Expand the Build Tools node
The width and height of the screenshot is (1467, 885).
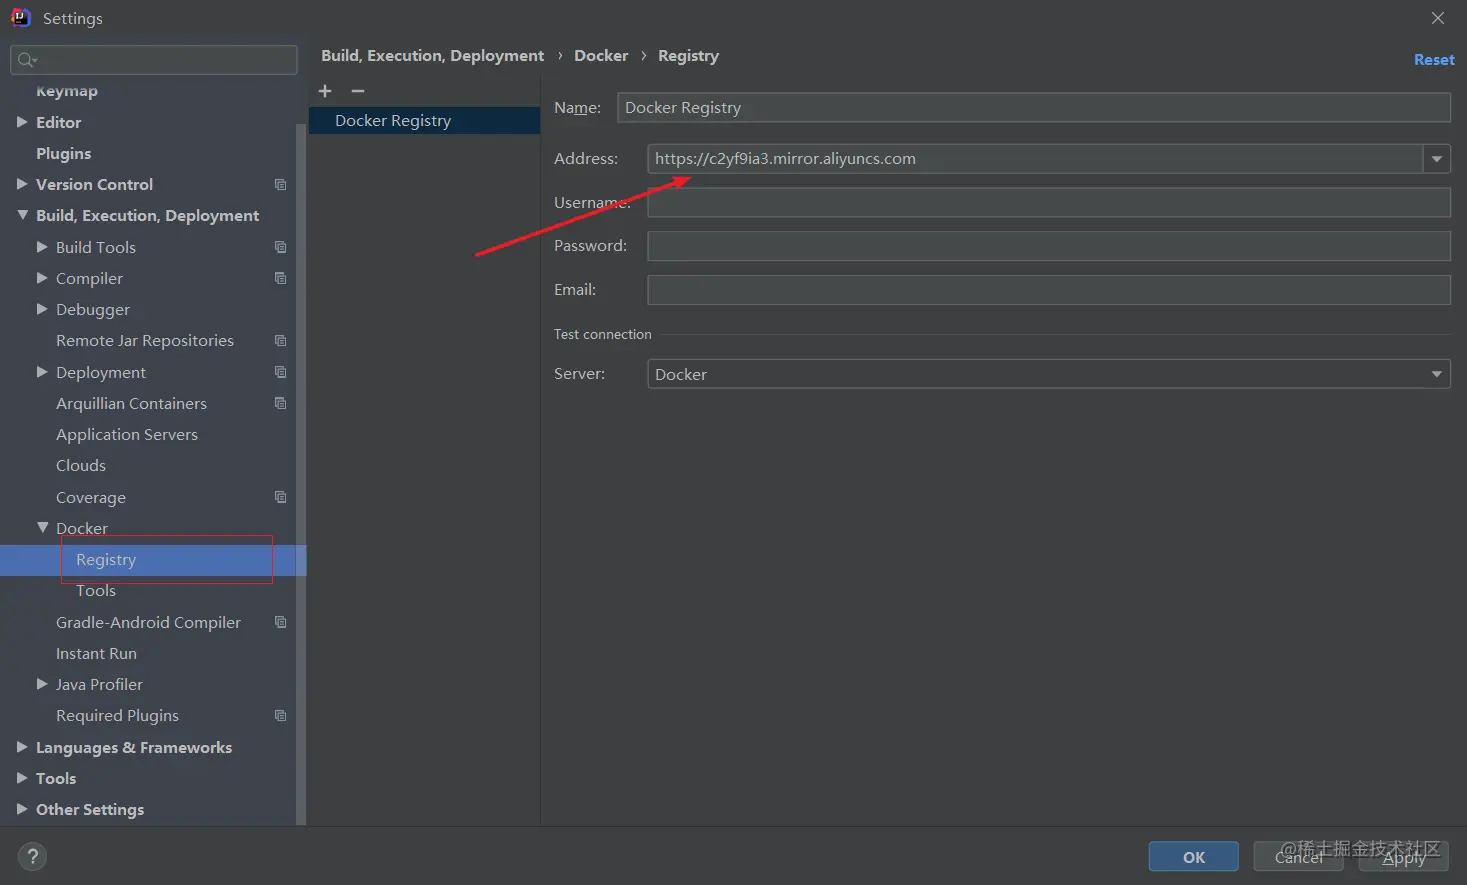(x=42, y=247)
